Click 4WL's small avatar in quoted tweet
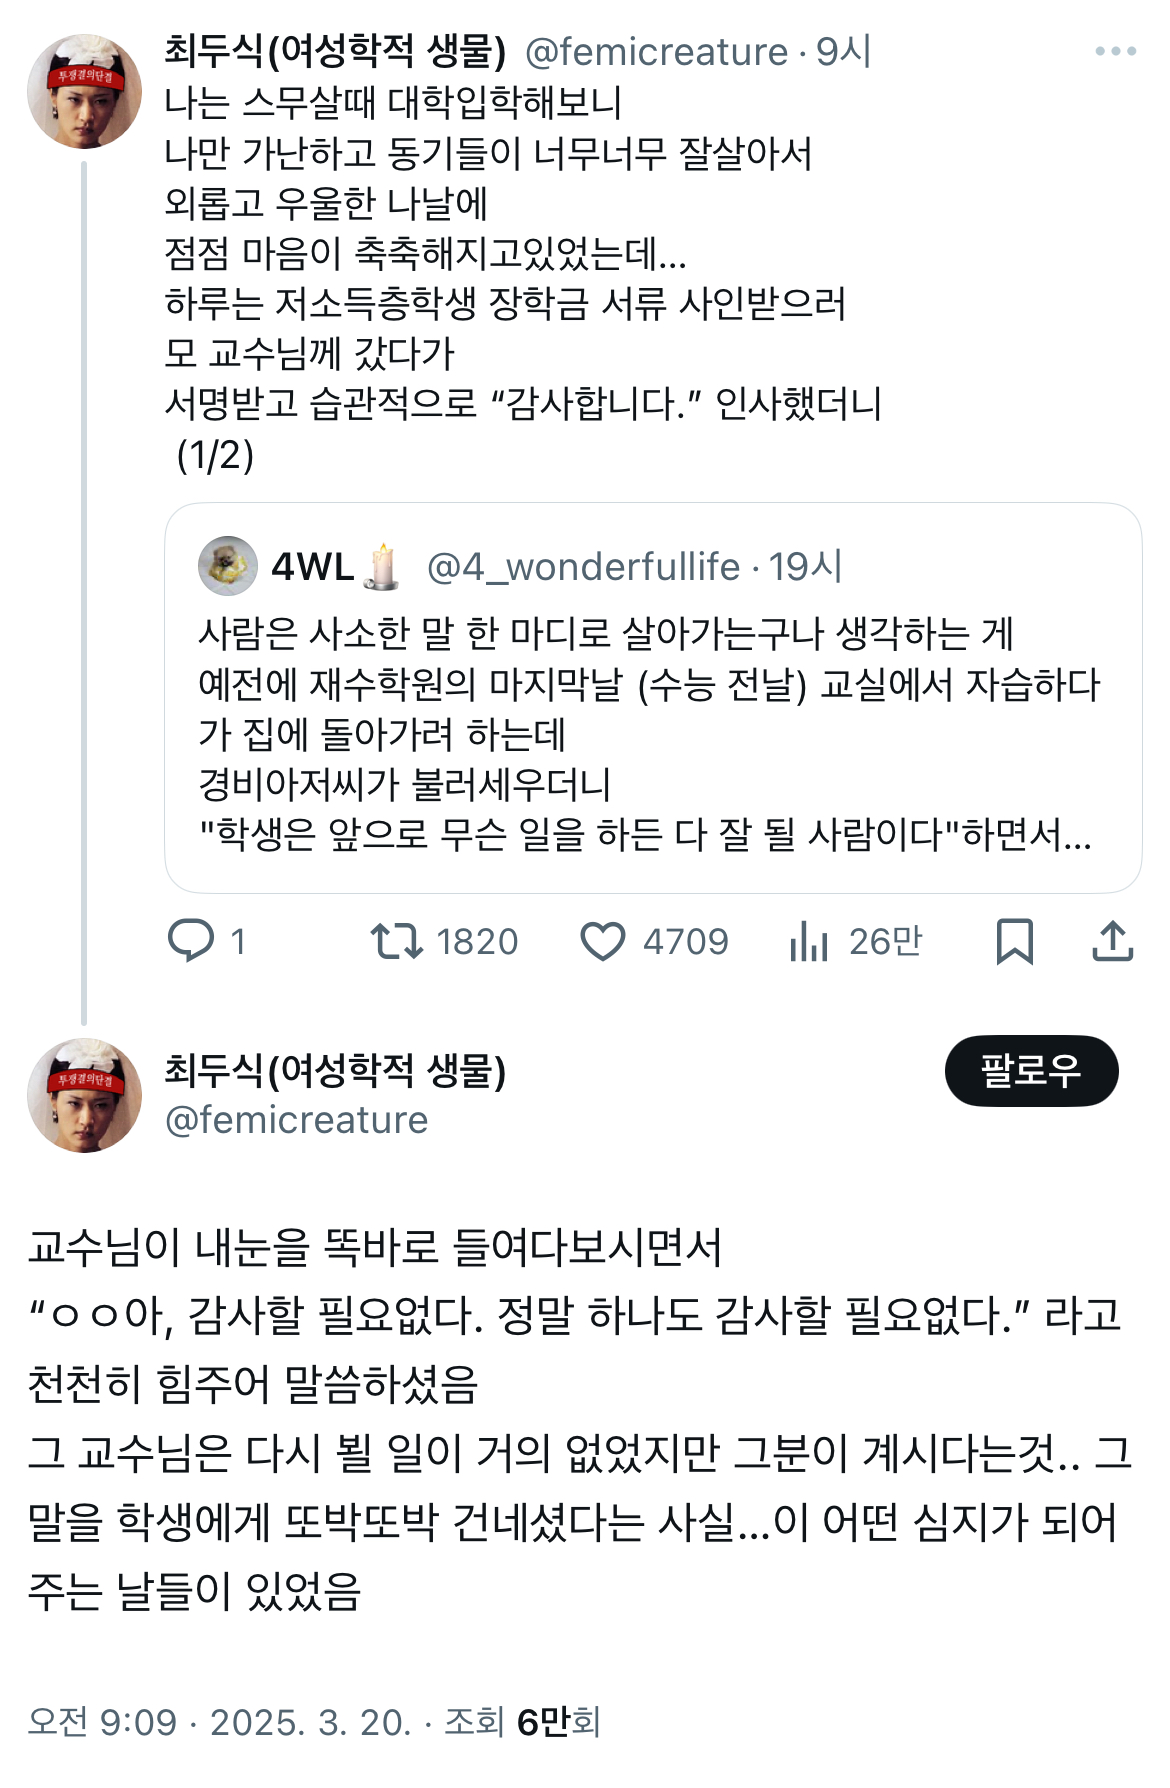The image size is (1170, 1788). click(x=228, y=566)
